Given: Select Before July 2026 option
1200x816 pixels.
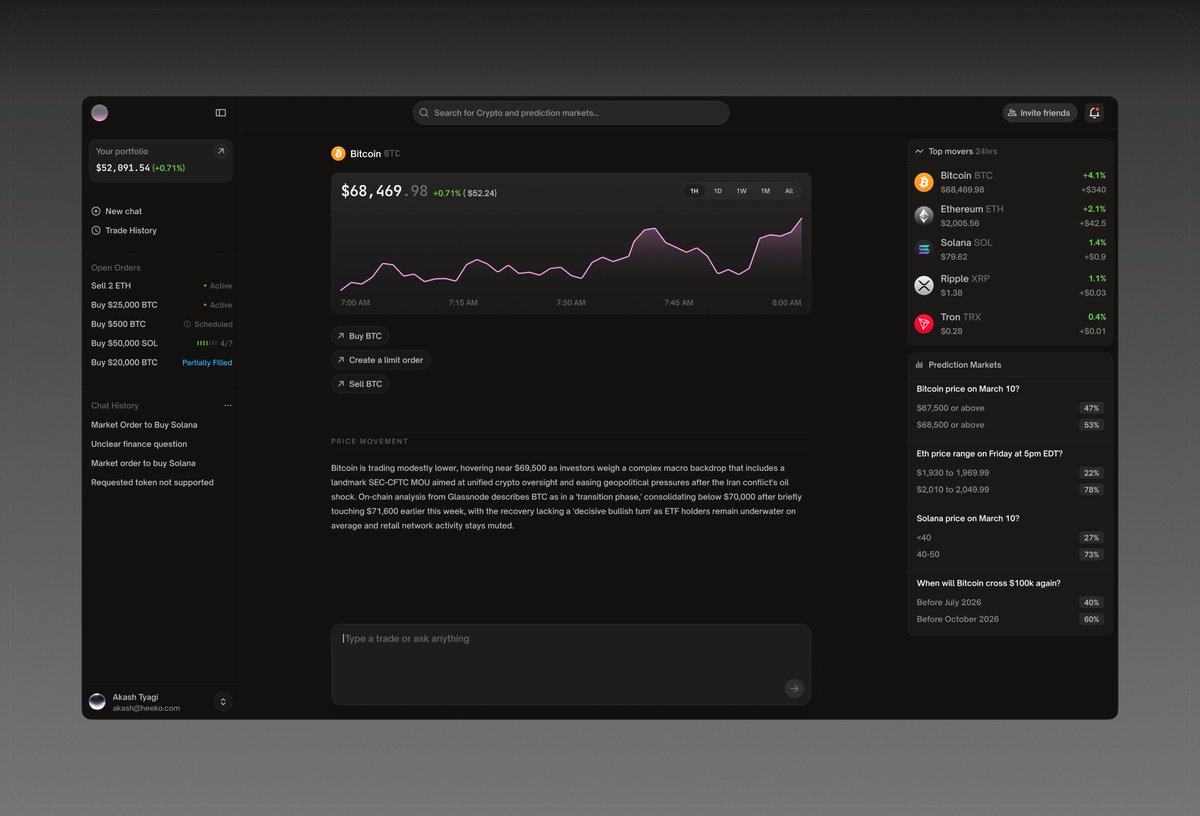Looking at the screenshot, I should tap(1010, 603).
